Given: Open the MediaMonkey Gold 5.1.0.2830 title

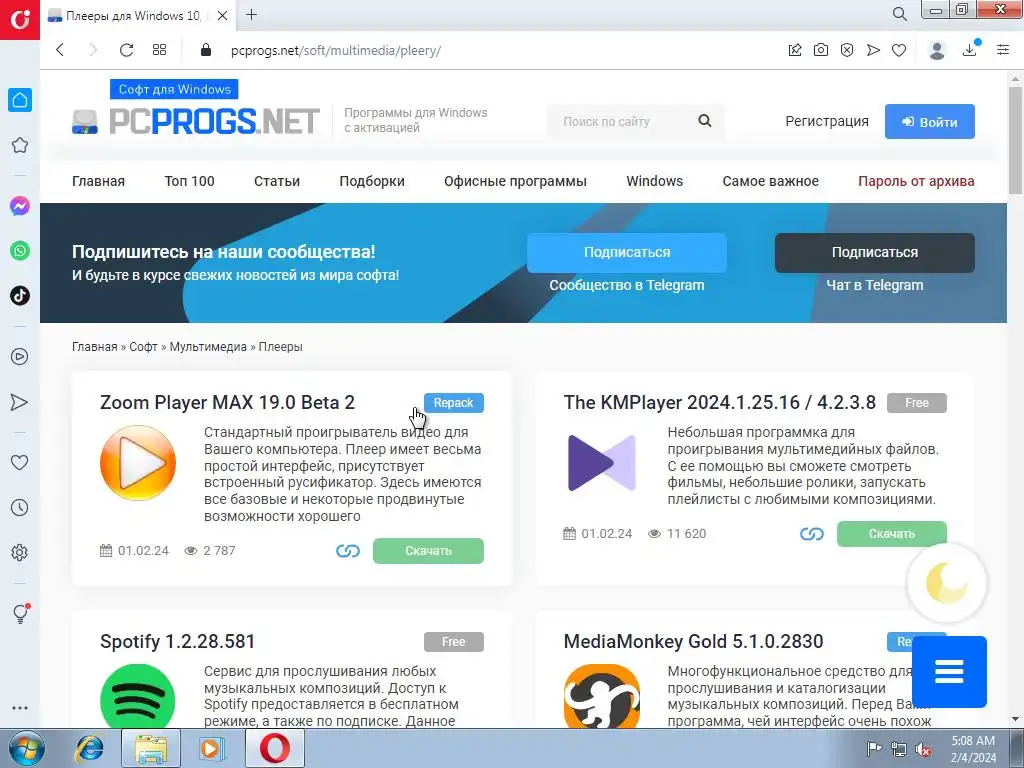Looking at the screenshot, I should (x=694, y=641).
